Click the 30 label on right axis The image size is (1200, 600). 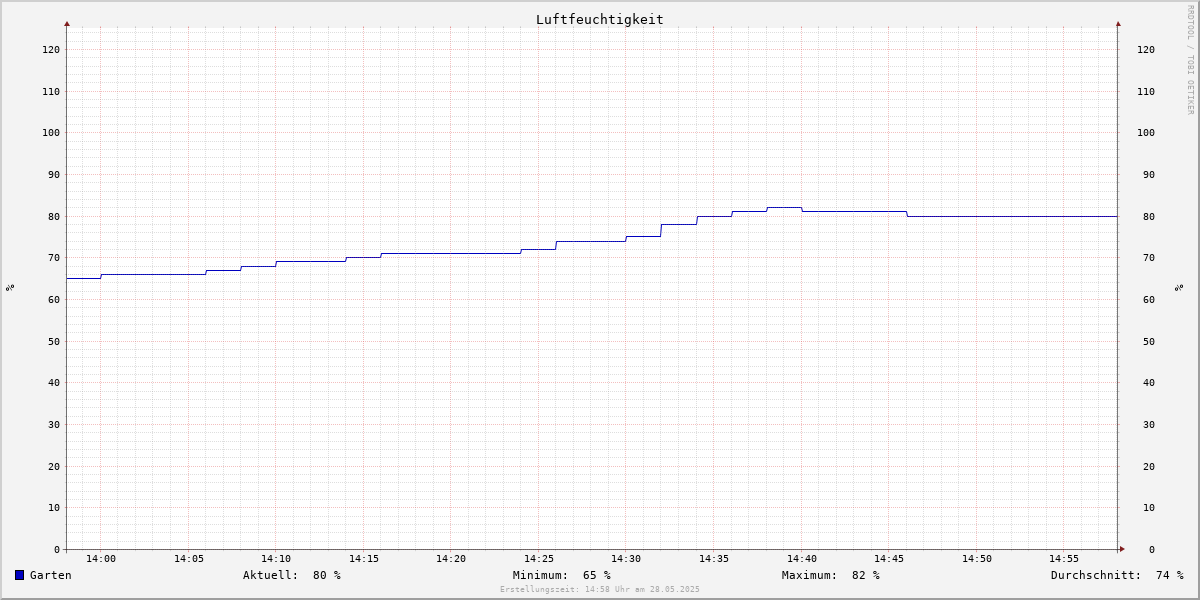pyautogui.click(x=1149, y=424)
